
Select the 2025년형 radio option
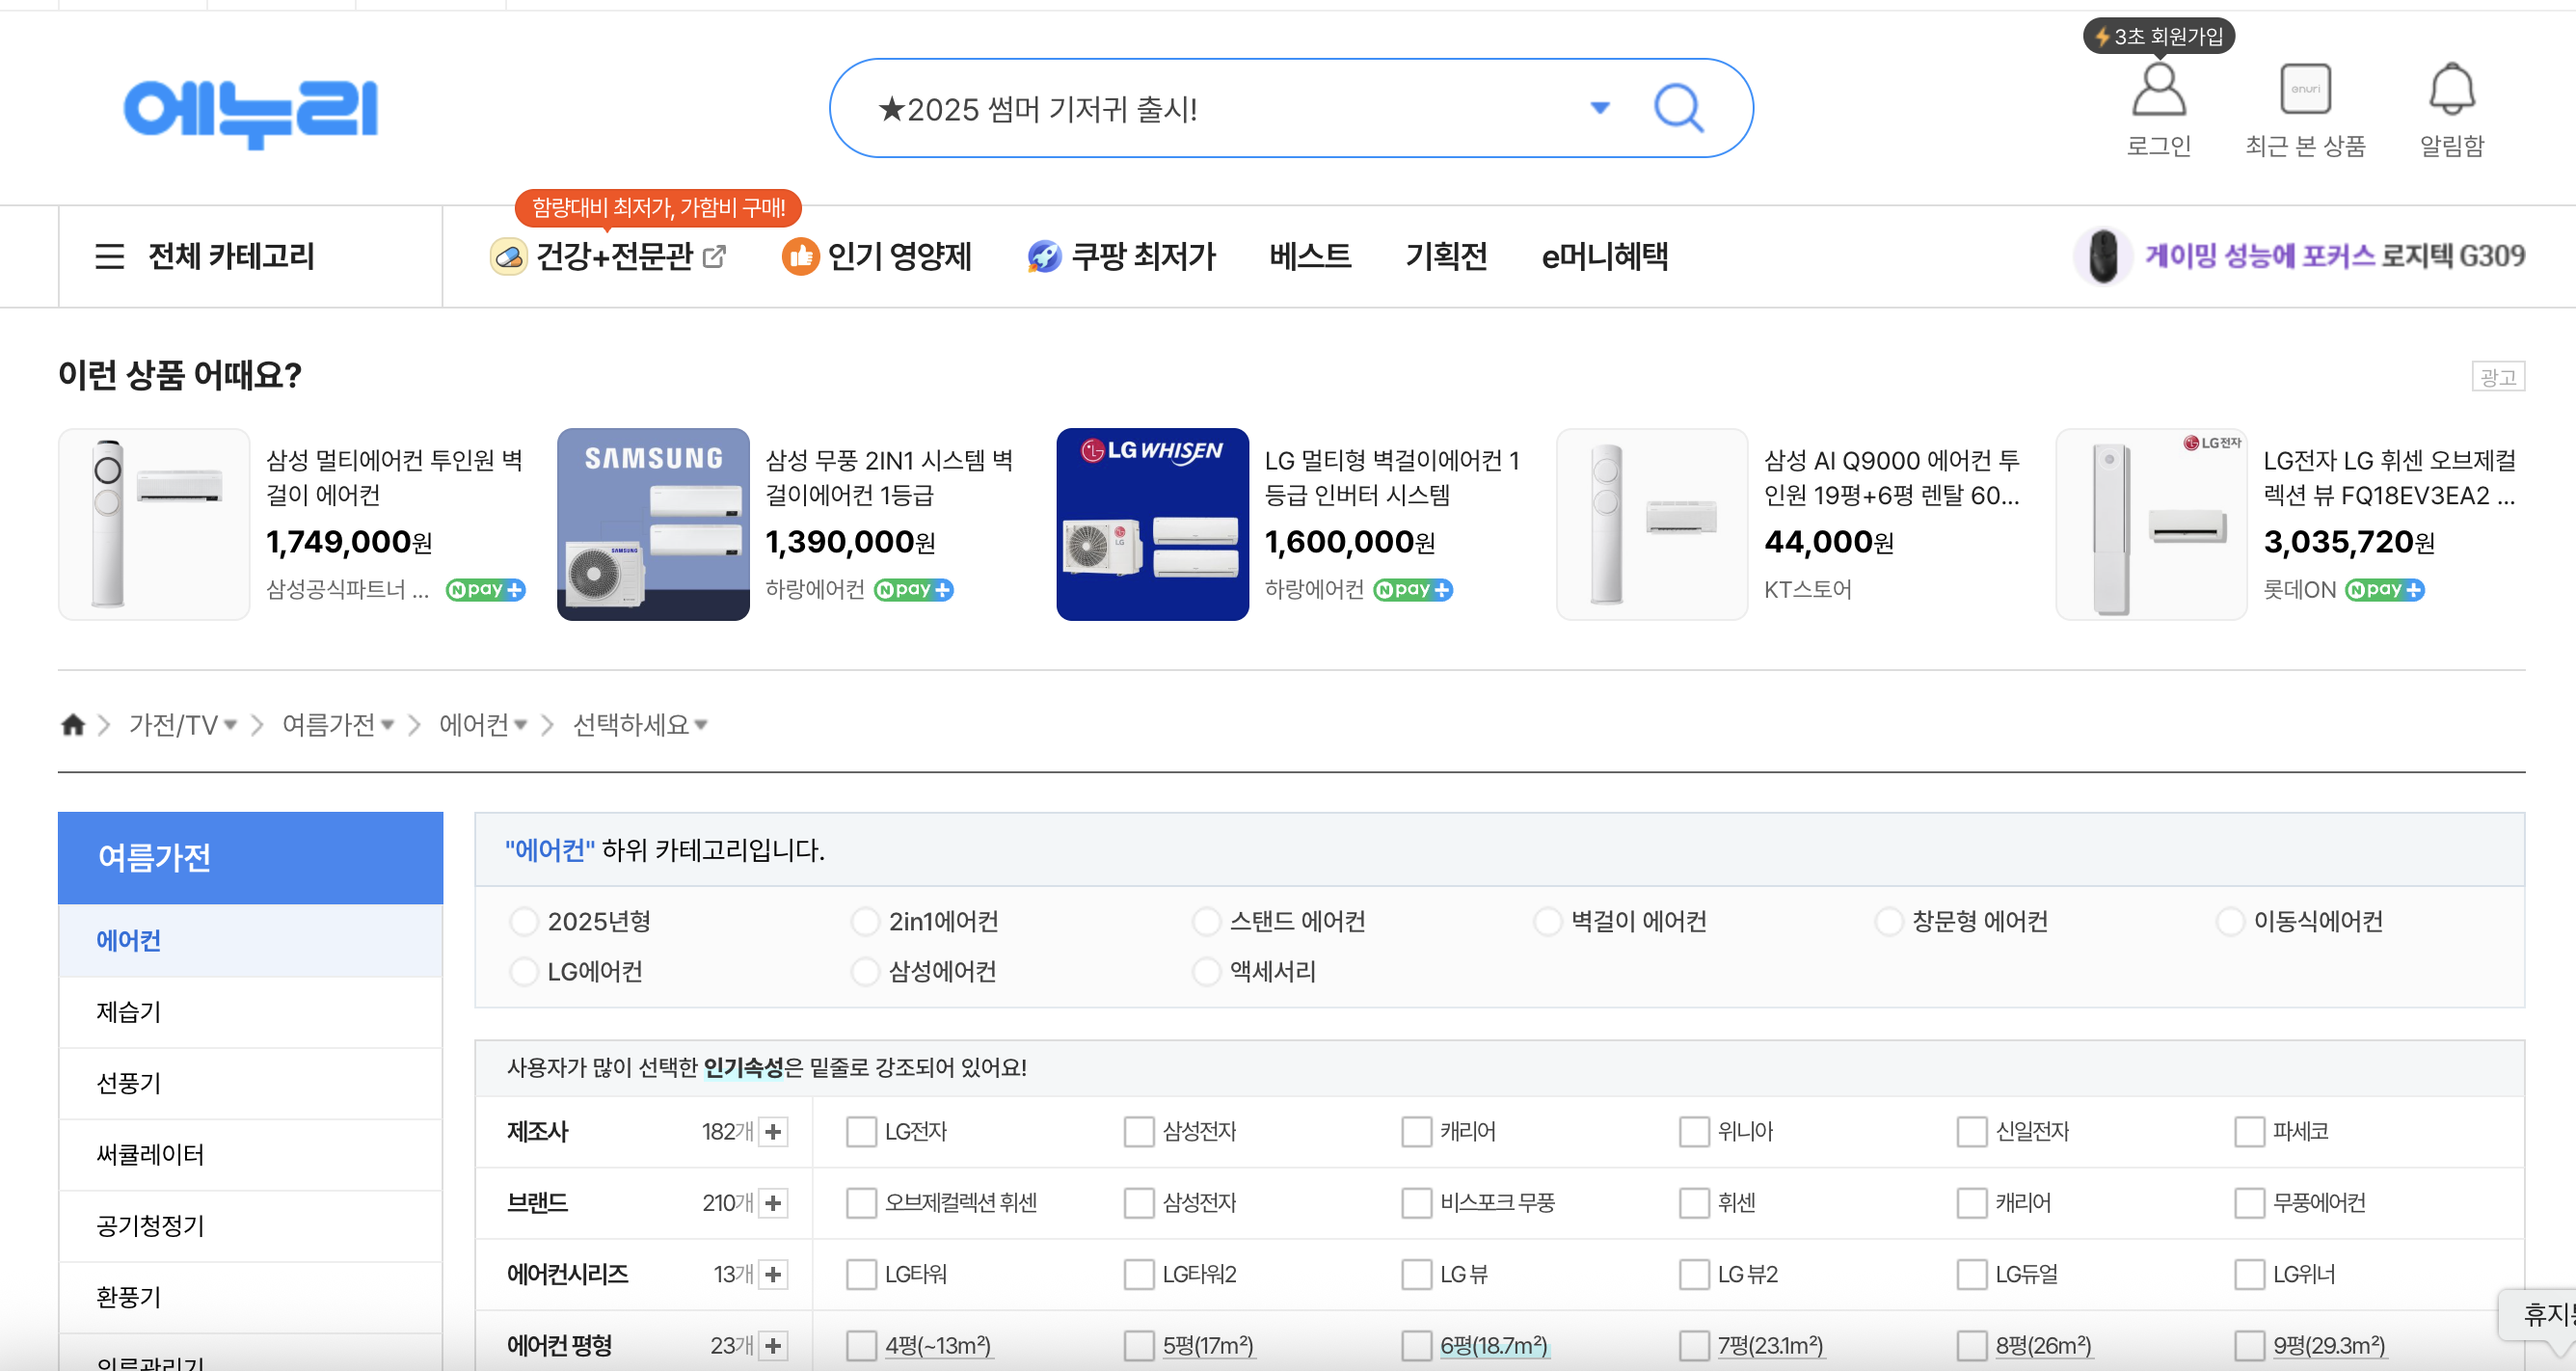point(524,921)
